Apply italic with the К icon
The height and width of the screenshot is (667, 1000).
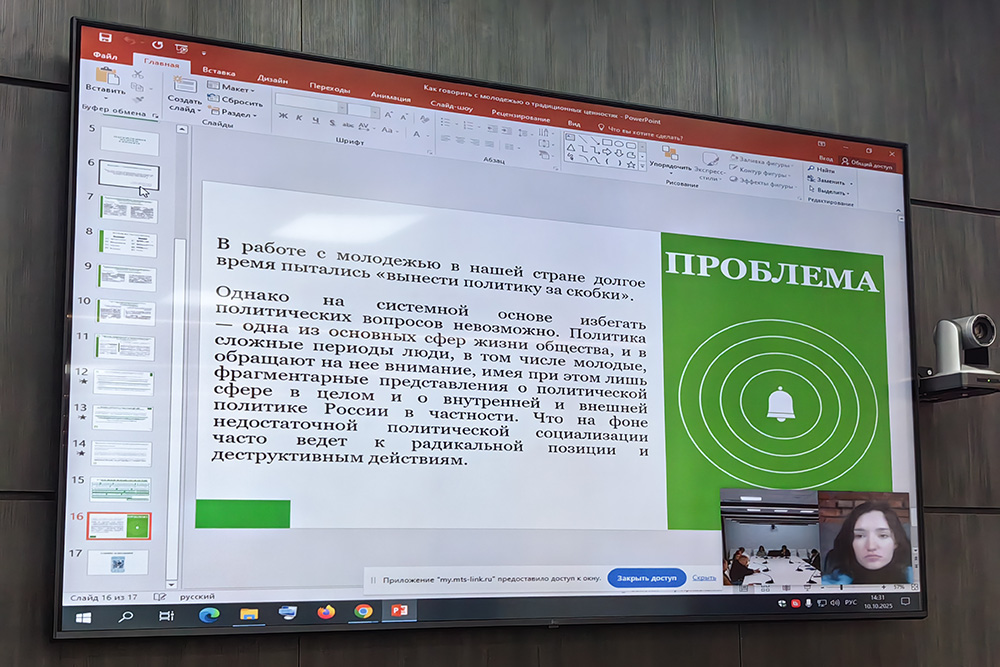pos(300,117)
